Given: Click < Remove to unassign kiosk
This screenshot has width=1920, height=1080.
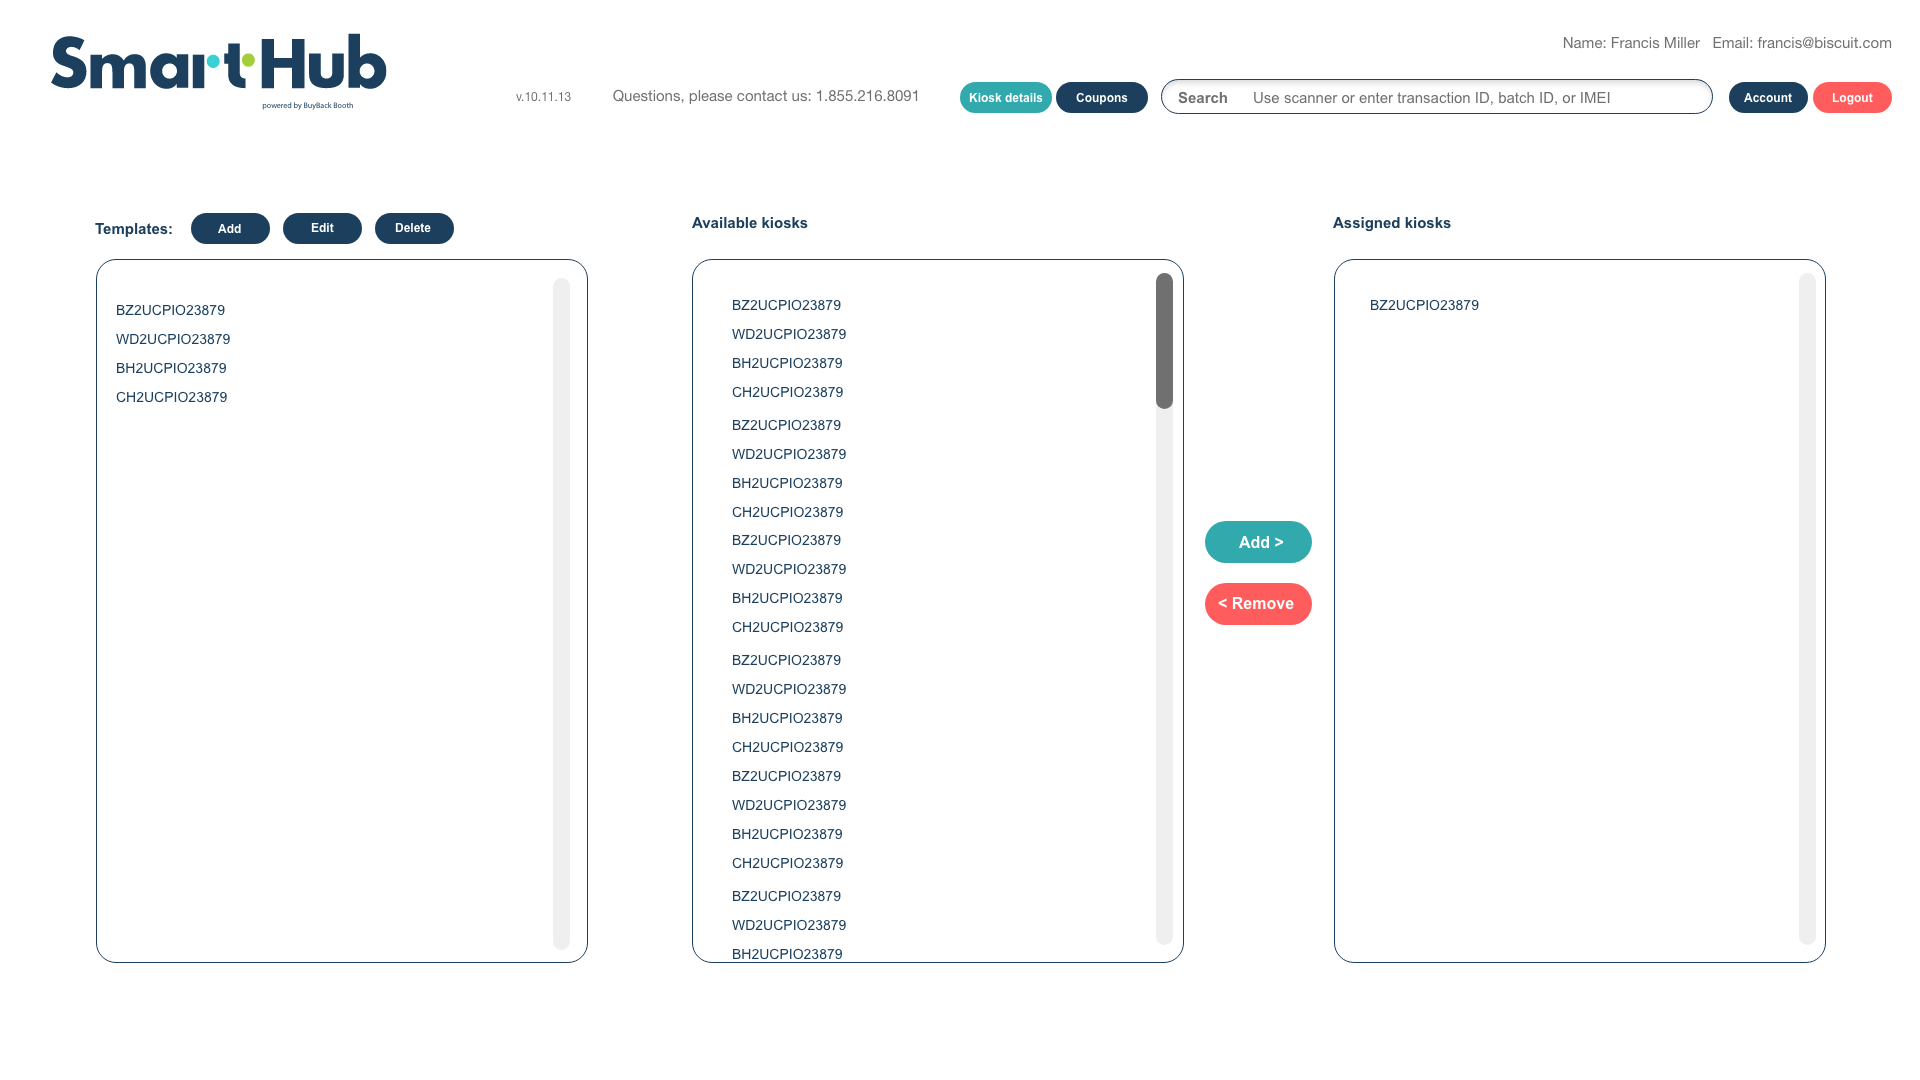Looking at the screenshot, I should (1258, 604).
